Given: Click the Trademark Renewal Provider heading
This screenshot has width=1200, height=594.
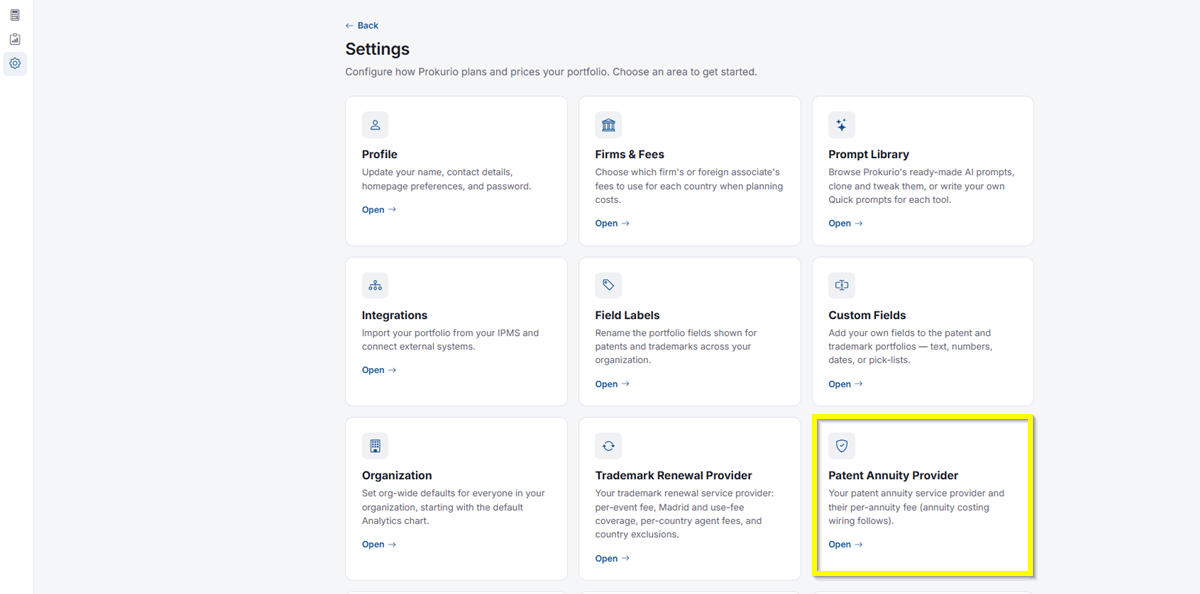Looking at the screenshot, I should coord(674,476).
